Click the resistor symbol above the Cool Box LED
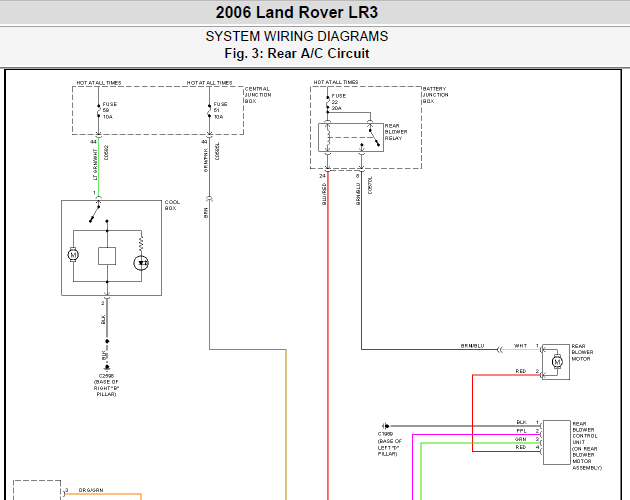The height and width of the screenshot is (500, 630). pyautogui.click(x=141, y=244)
